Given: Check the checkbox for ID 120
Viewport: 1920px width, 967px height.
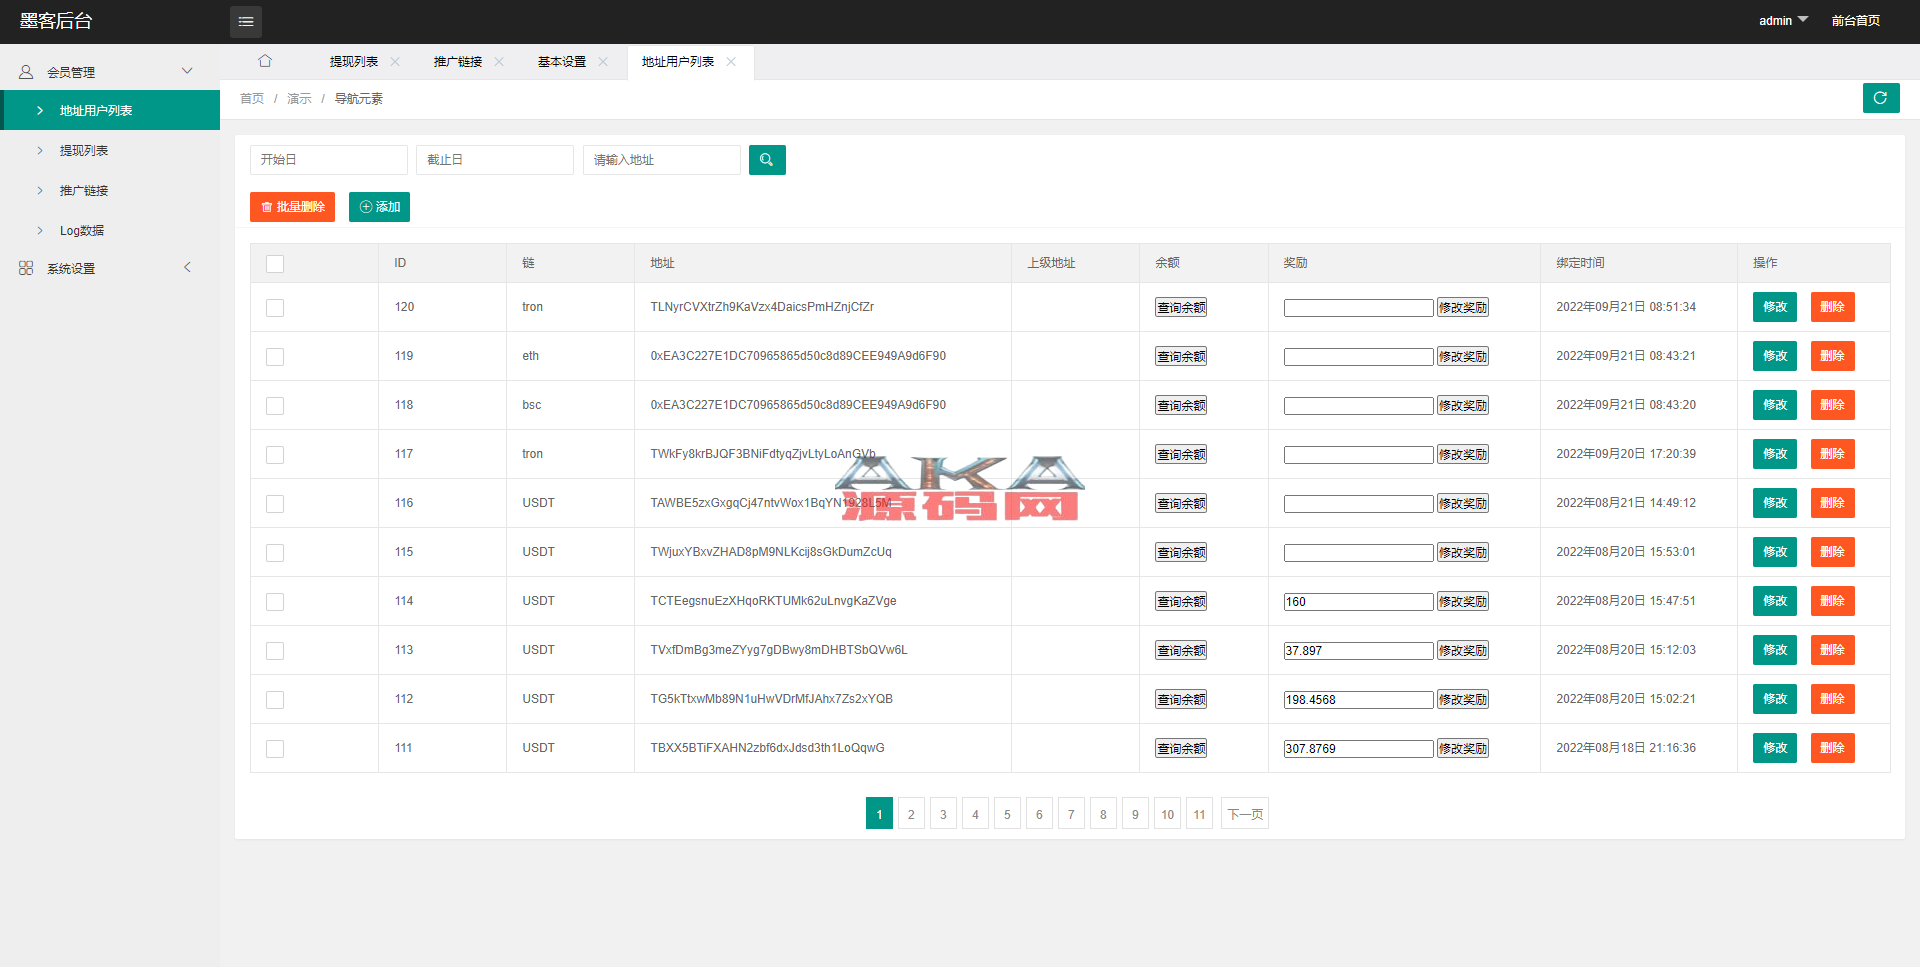Looking at the screenshot, I should click(x=275, y=308).
